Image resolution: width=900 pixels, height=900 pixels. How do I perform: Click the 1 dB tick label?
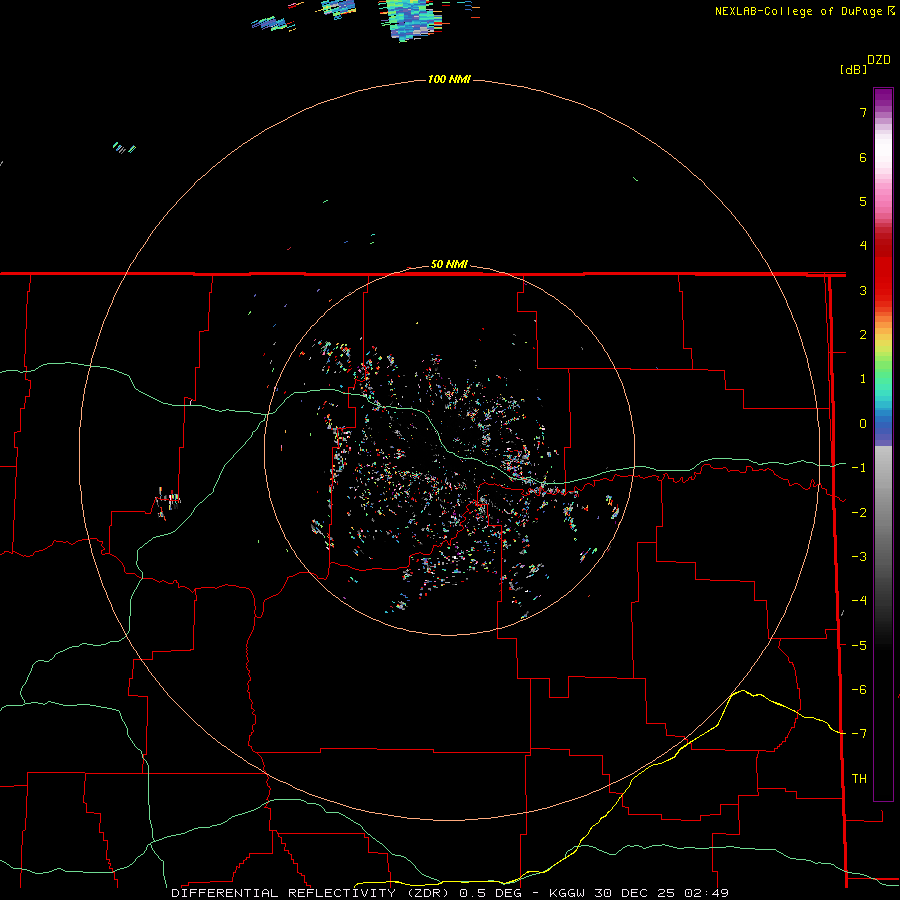point(863,379)
